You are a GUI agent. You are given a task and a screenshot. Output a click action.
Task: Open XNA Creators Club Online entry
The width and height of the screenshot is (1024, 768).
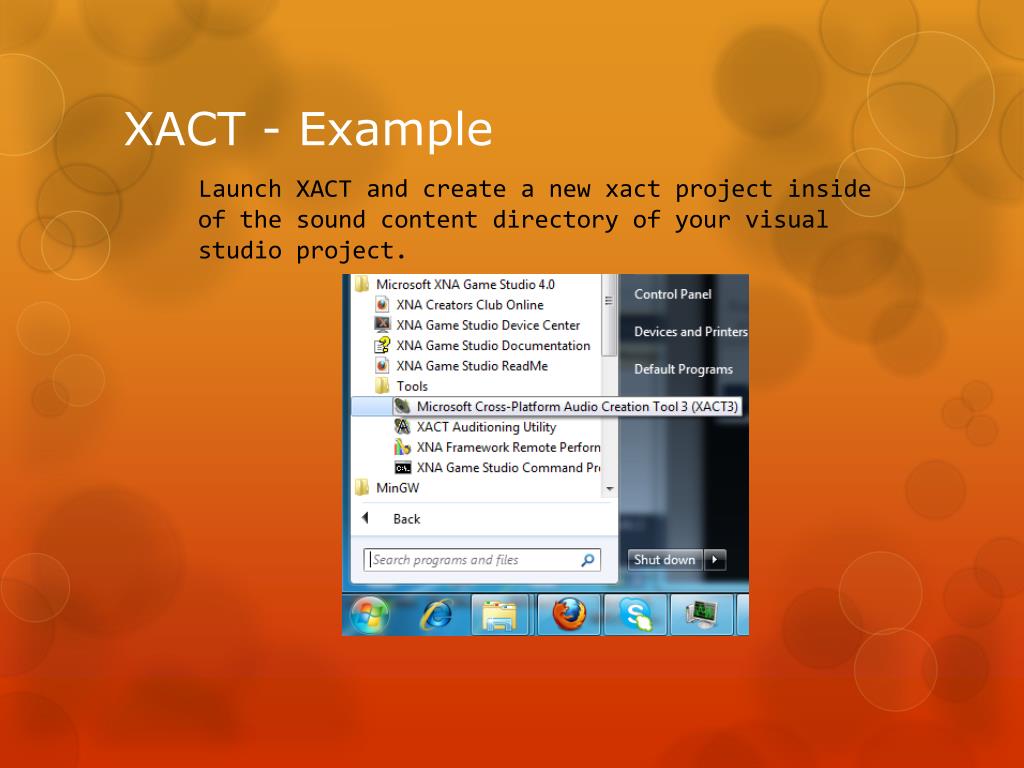click(x=470, y=304)
